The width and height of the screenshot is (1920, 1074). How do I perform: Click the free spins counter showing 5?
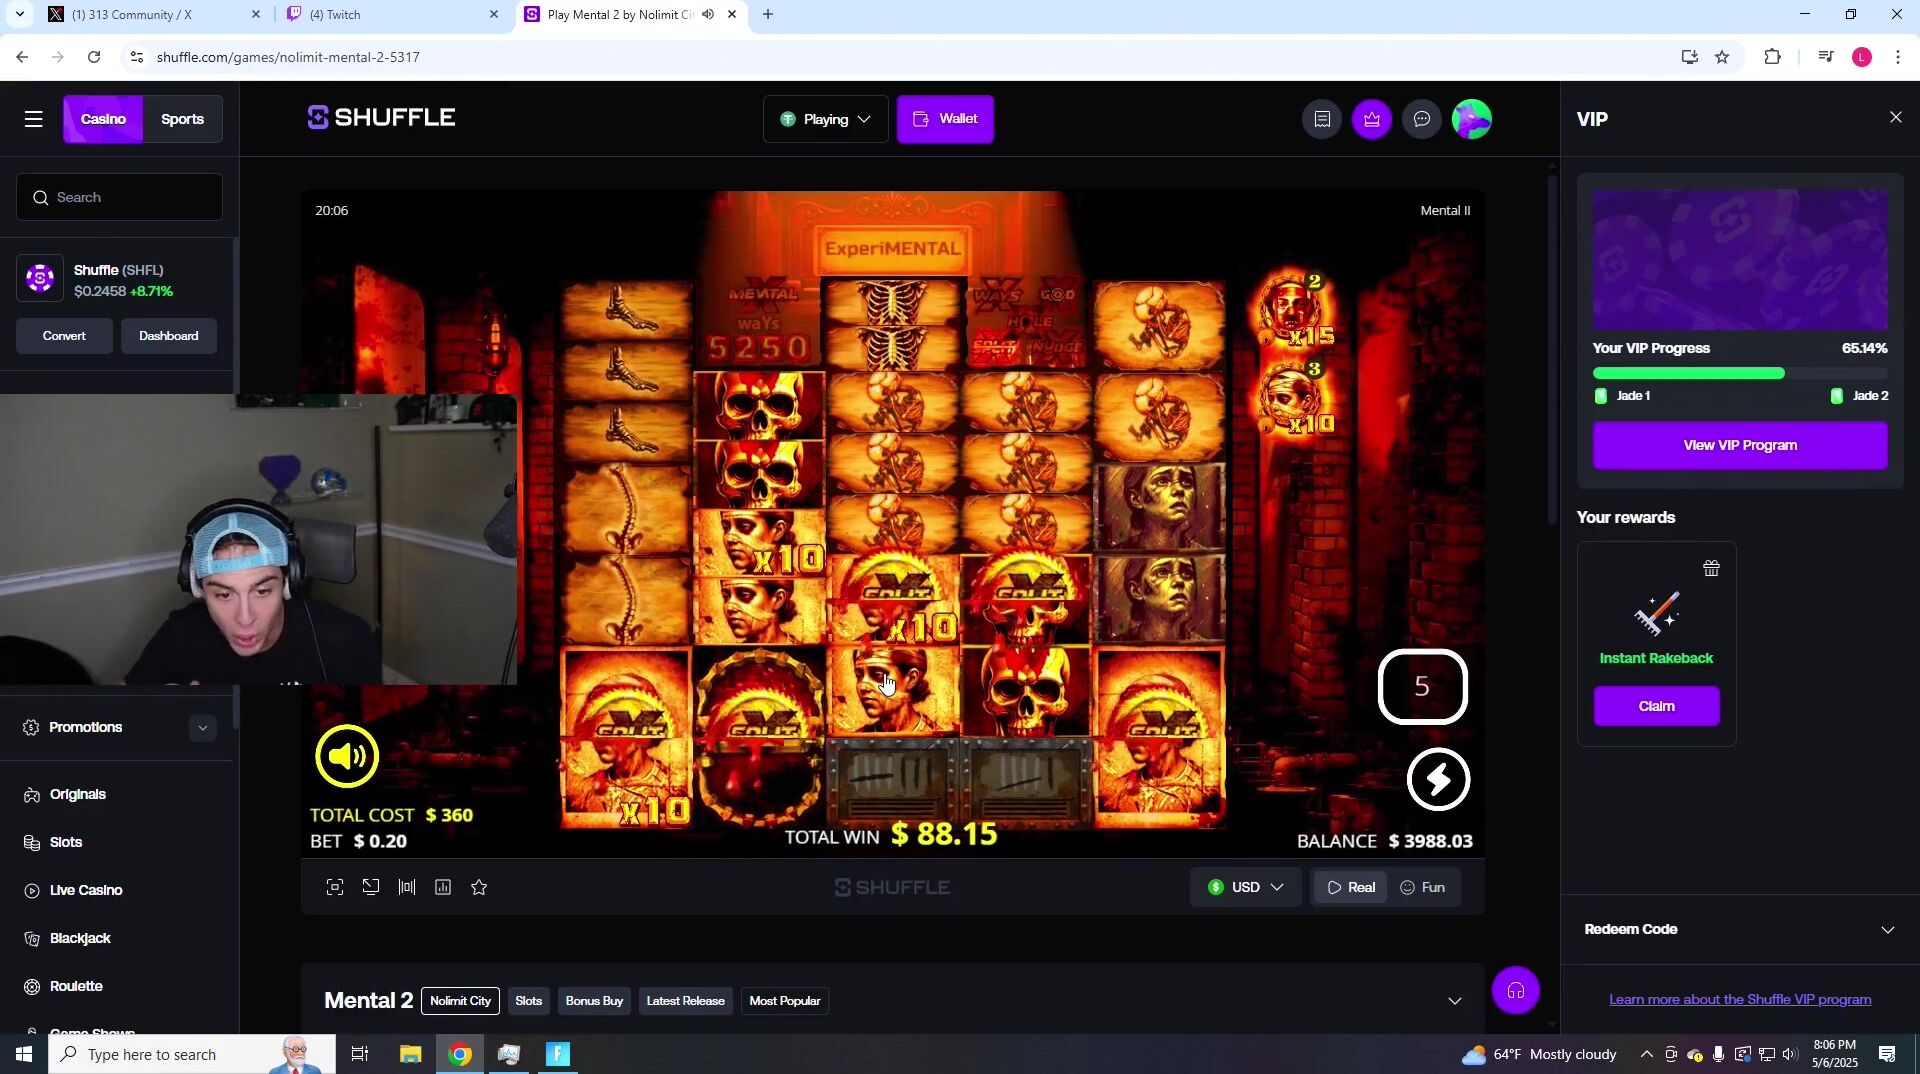click(1422, 687)
